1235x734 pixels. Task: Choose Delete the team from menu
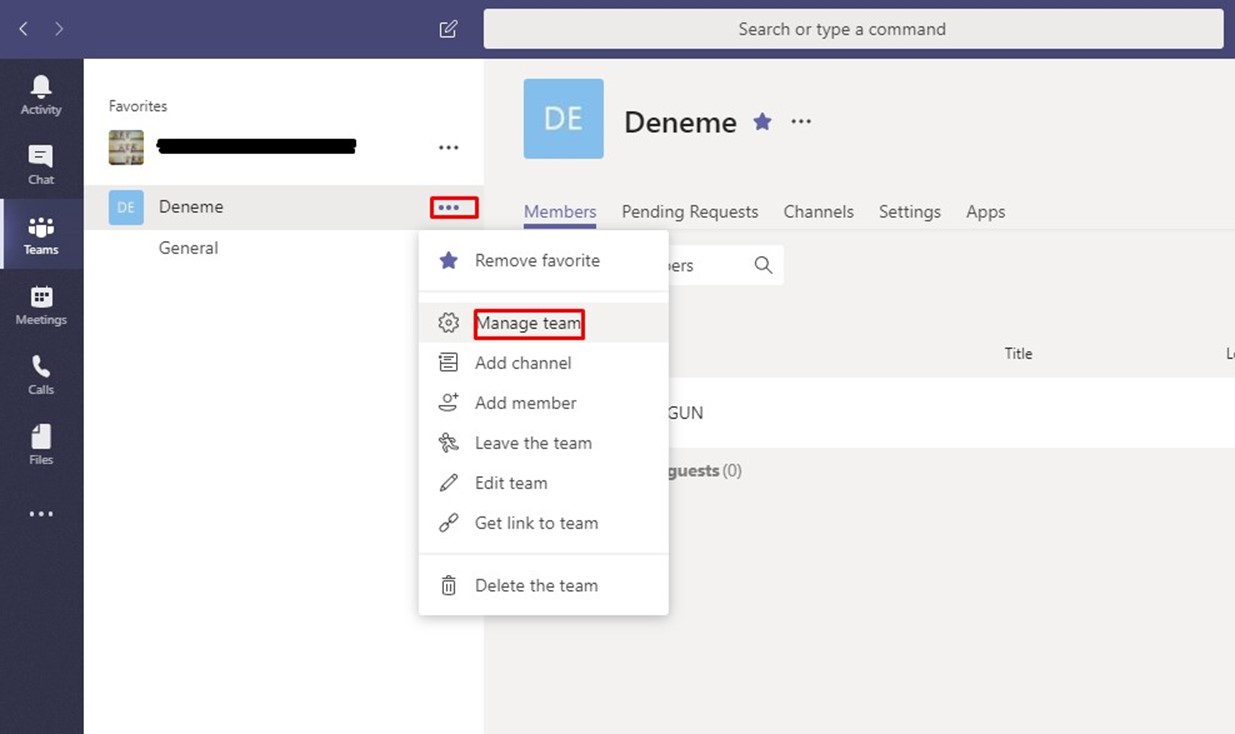[x=543, y=586]
